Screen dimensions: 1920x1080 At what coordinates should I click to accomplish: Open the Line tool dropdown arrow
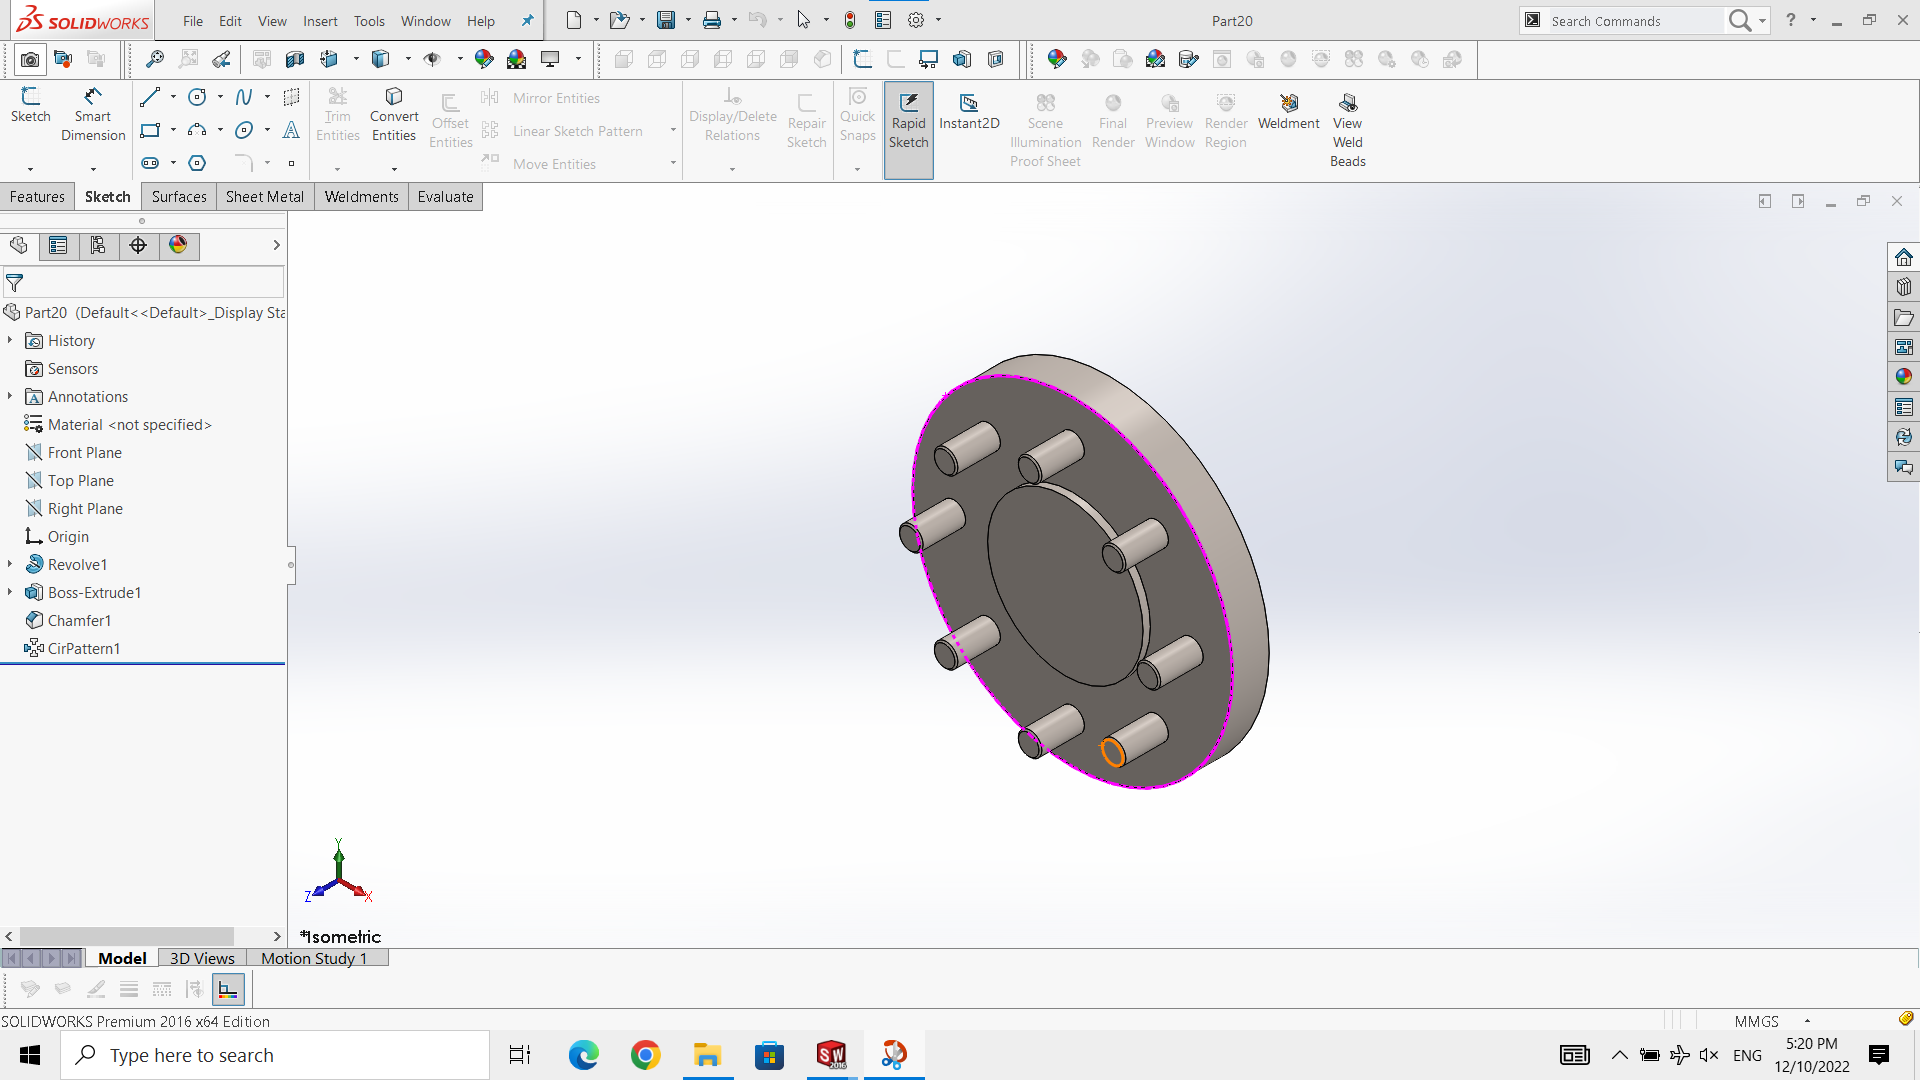(173, 97)
